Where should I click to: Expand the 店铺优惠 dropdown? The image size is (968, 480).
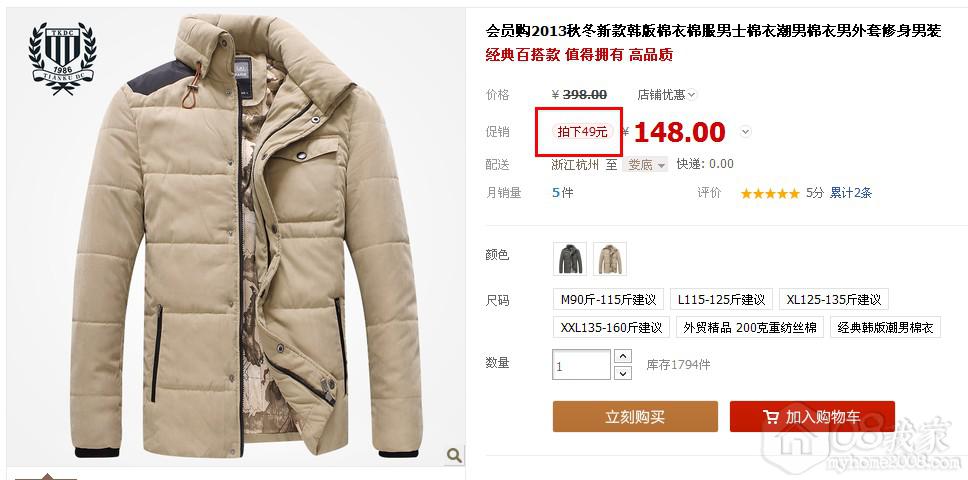[667, 95]
